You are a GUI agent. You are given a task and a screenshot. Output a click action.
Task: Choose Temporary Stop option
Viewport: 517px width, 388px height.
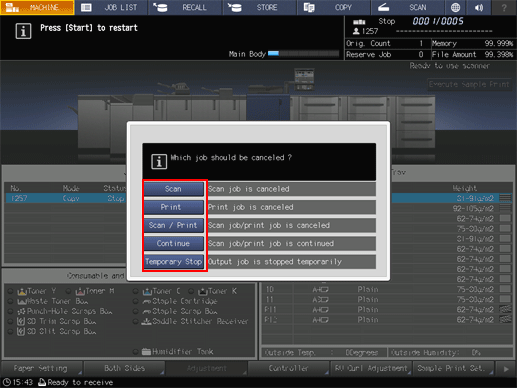pos(173,262)
